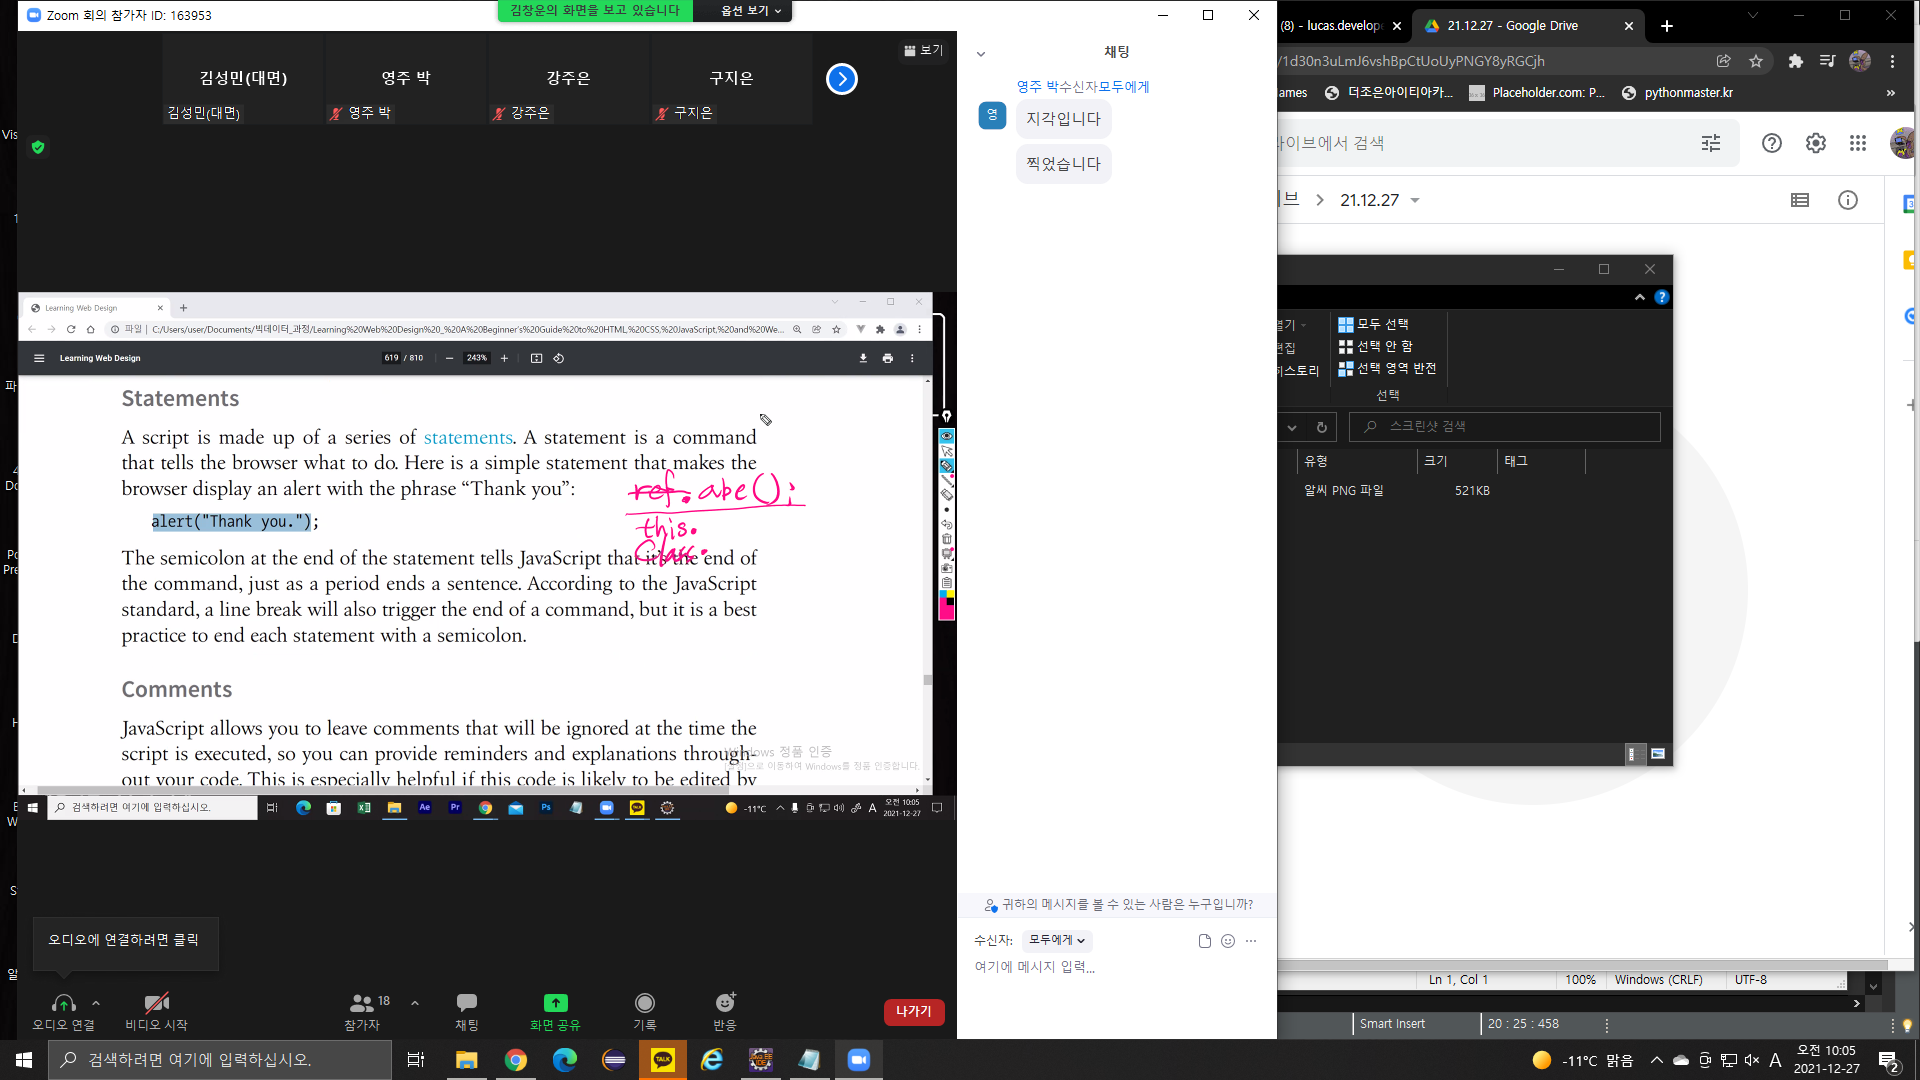
Task: Open the View Options dropdown
Action: [x=751, y=11]
